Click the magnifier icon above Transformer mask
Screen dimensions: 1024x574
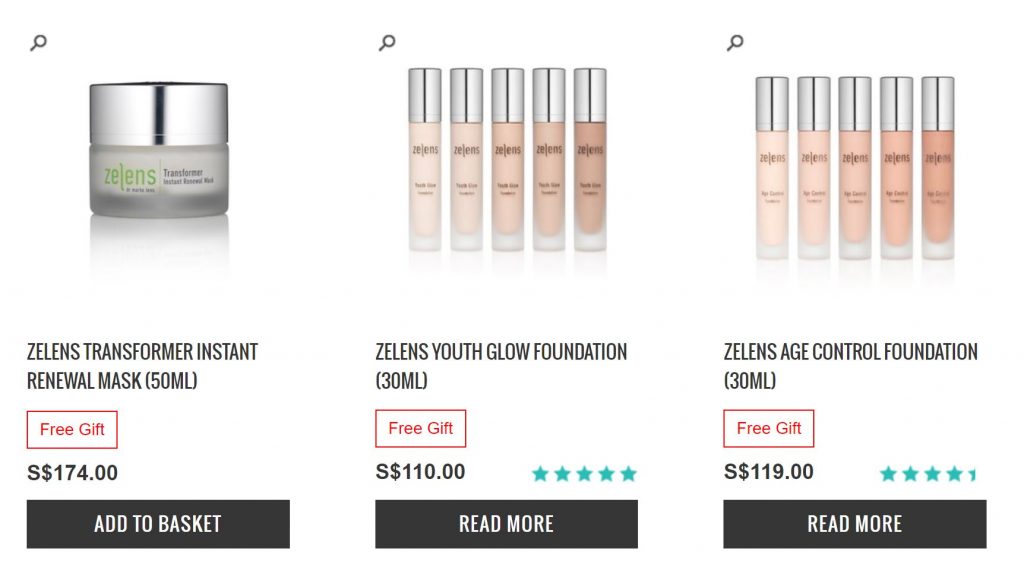coord(38,42)
